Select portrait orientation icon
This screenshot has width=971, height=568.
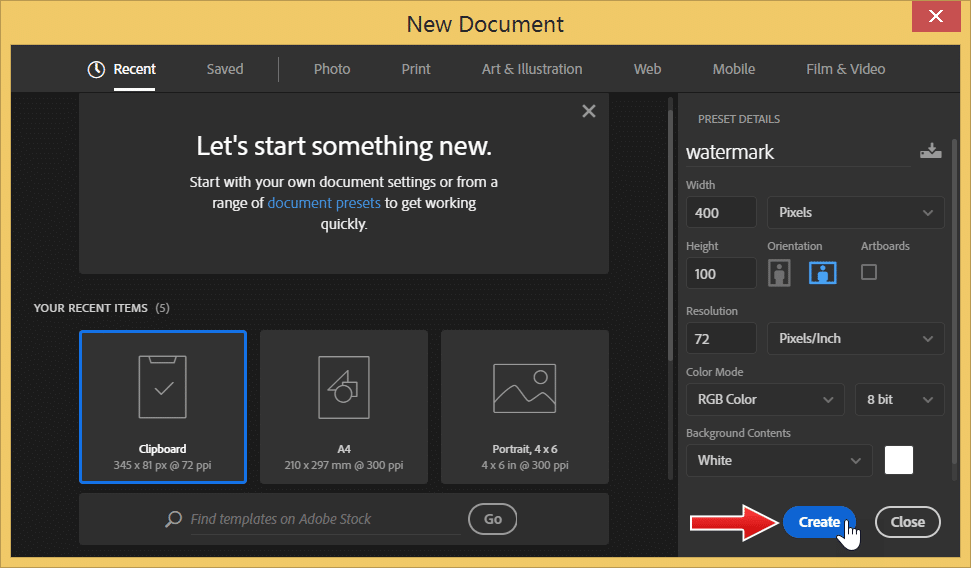779,272
